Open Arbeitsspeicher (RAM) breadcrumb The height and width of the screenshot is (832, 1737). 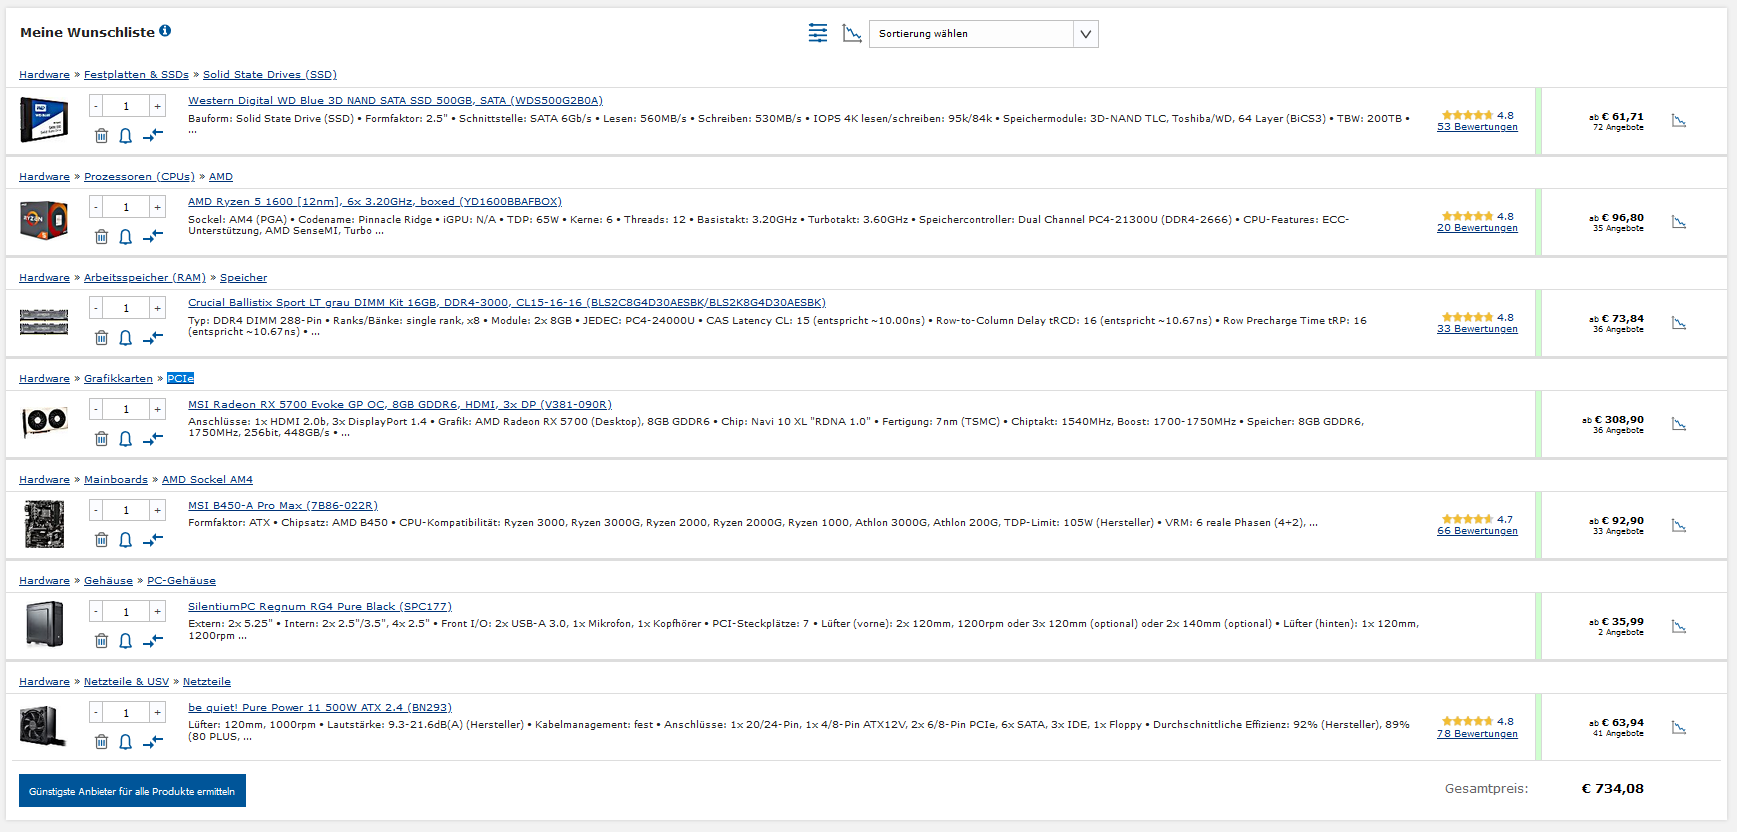[x=145, y=277]
